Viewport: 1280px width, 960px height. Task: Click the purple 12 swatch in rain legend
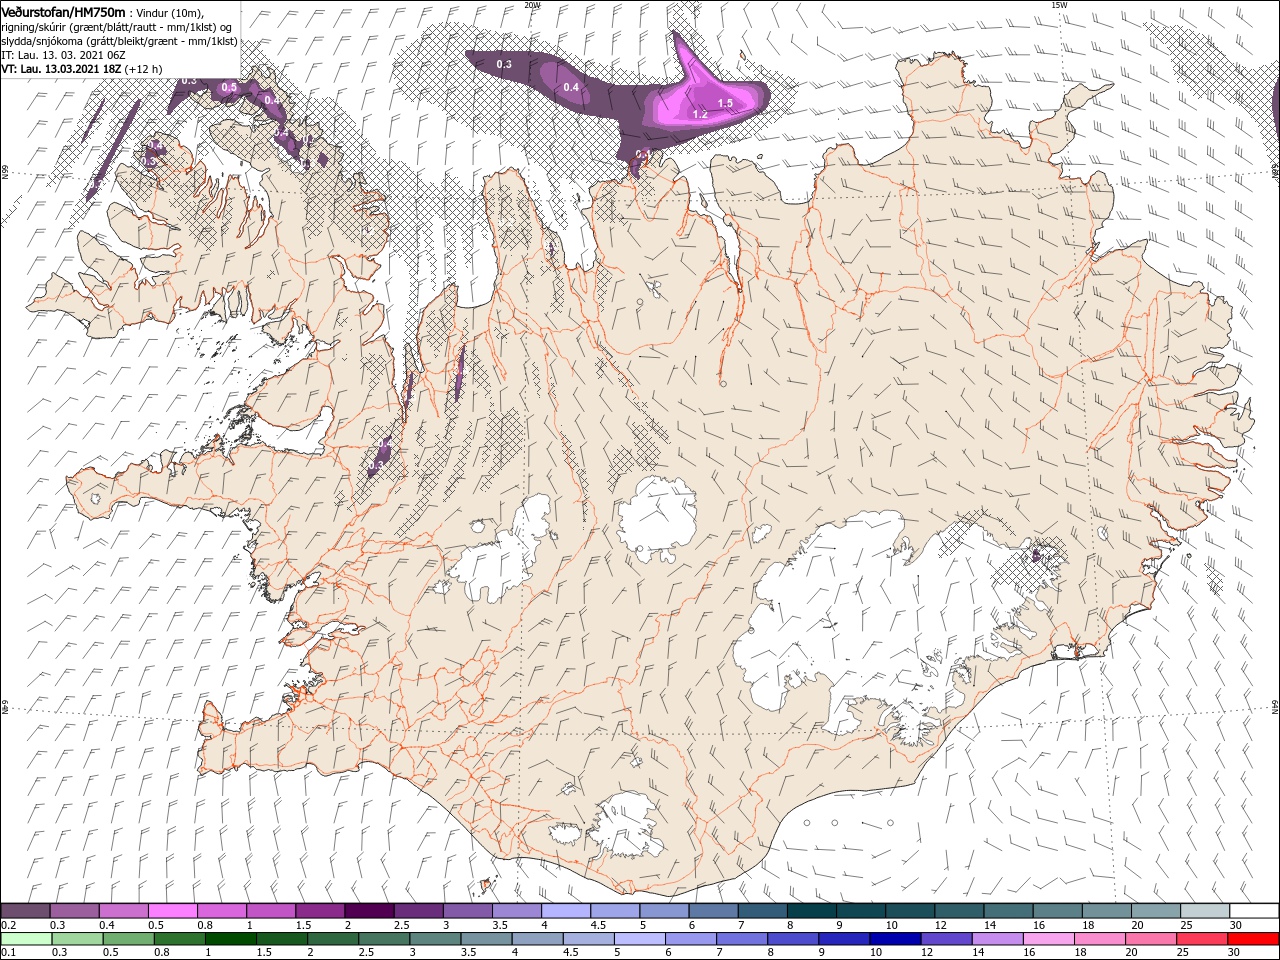click(x=946, y=939)
